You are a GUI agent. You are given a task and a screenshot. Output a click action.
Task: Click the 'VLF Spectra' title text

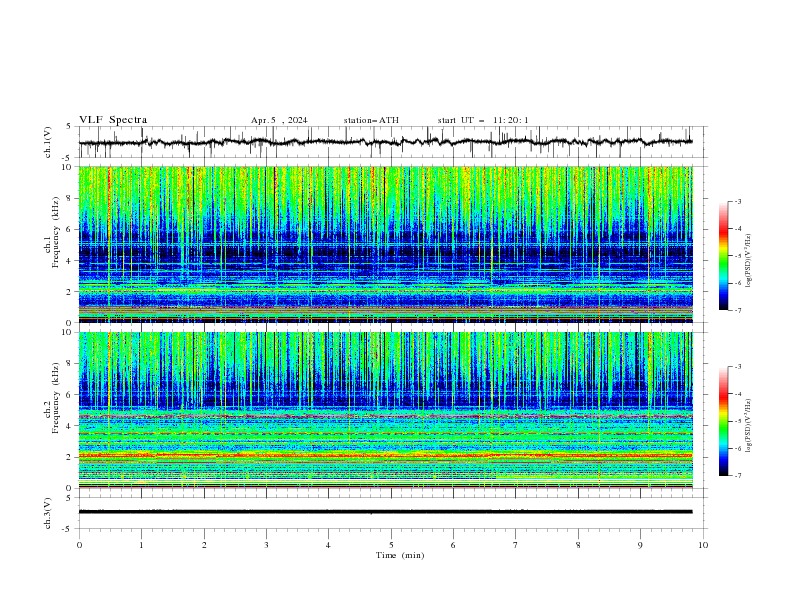coord(113,120)
